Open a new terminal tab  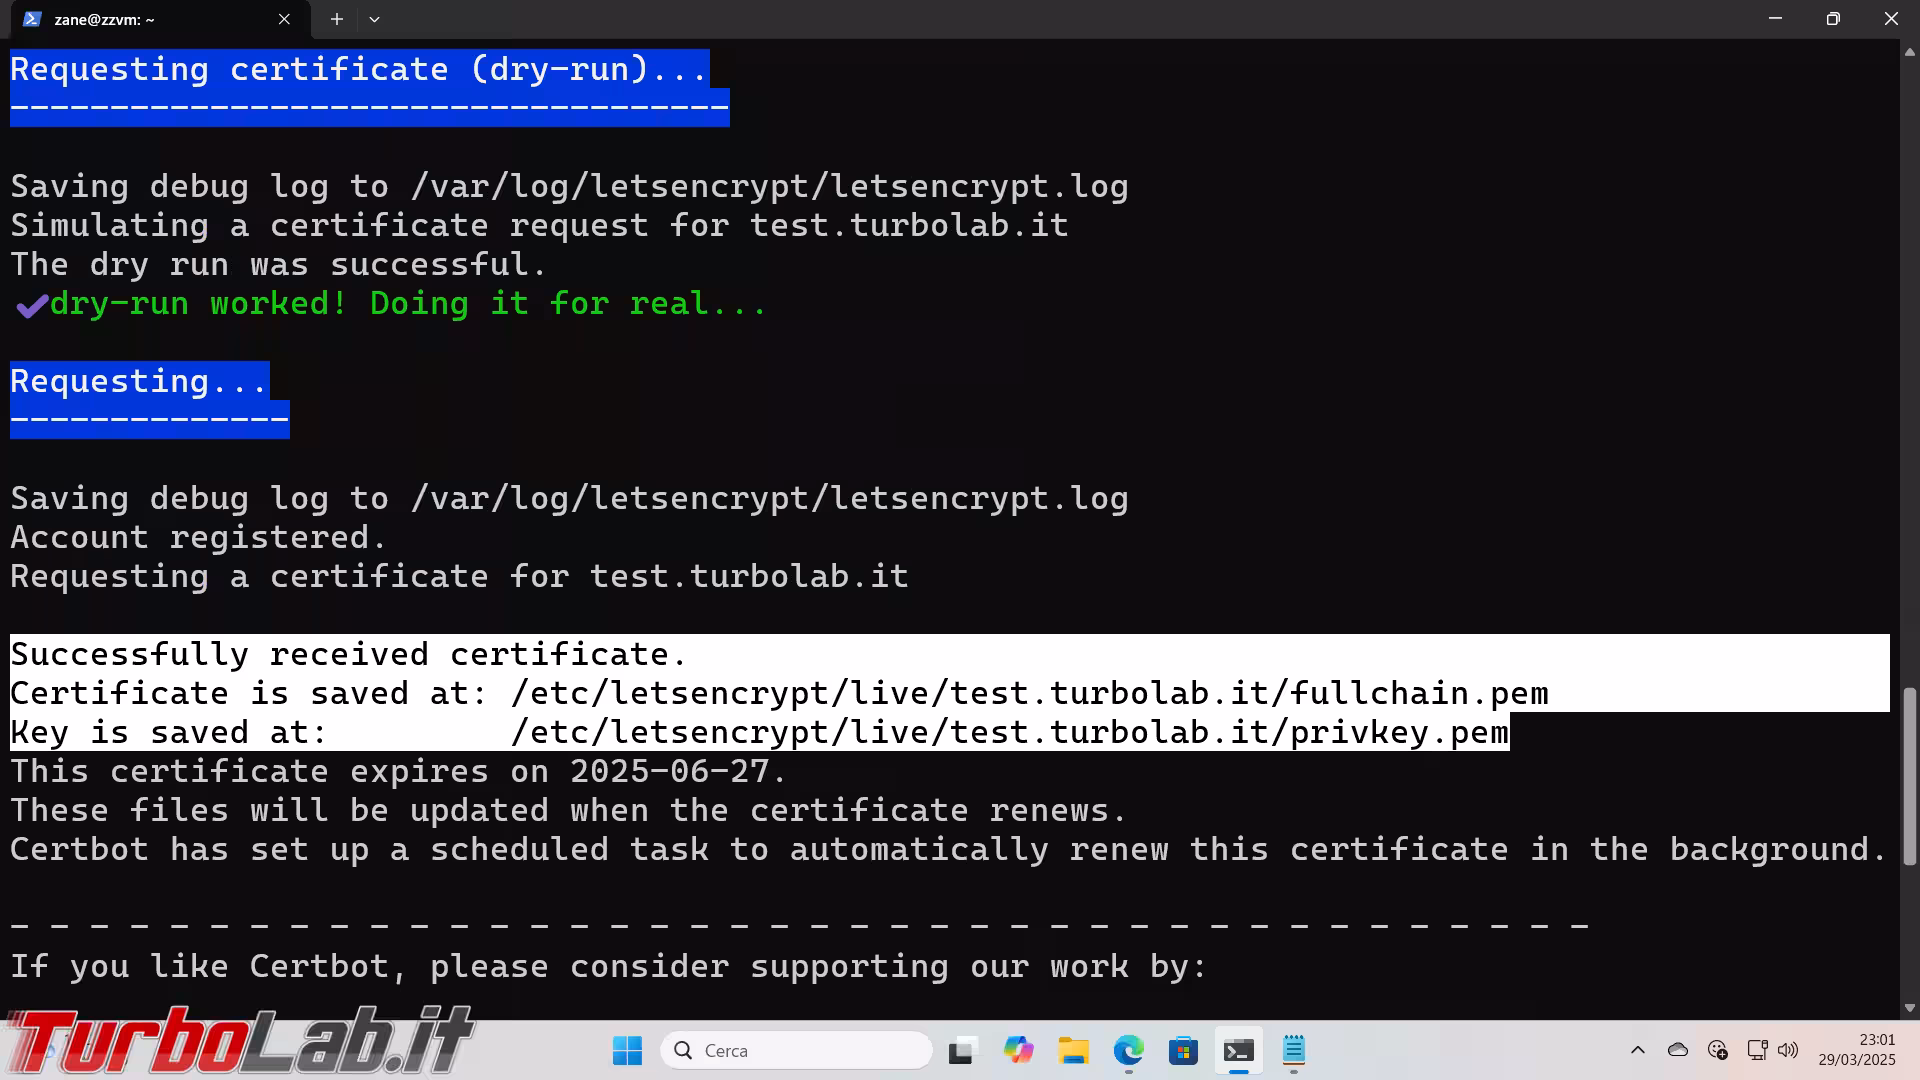[337, 19]
